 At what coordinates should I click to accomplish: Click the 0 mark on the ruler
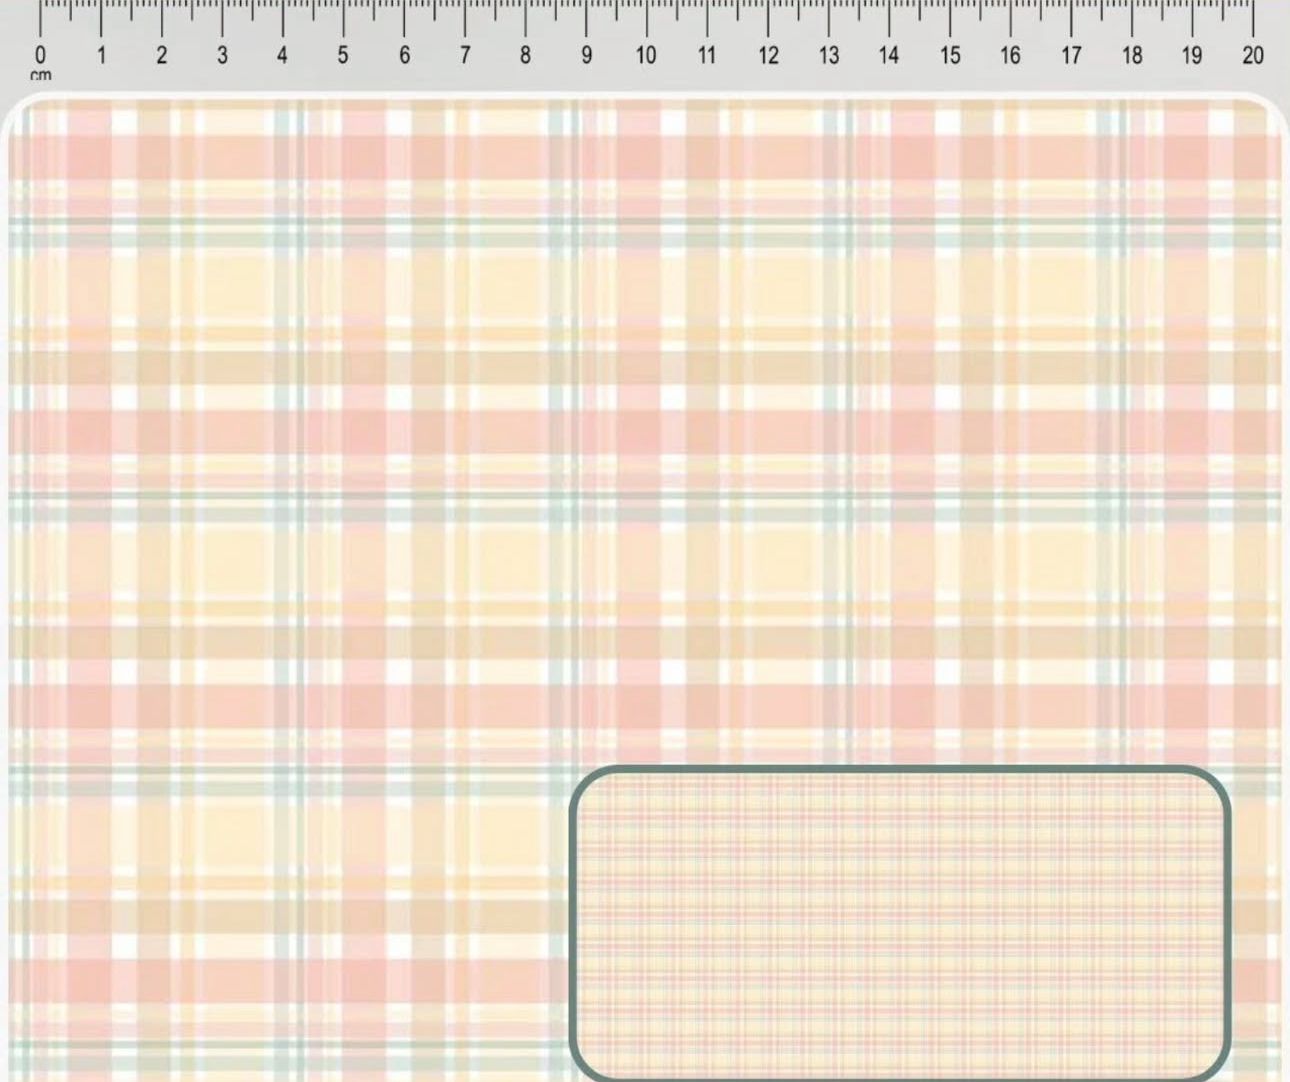(x=40, y=55)
